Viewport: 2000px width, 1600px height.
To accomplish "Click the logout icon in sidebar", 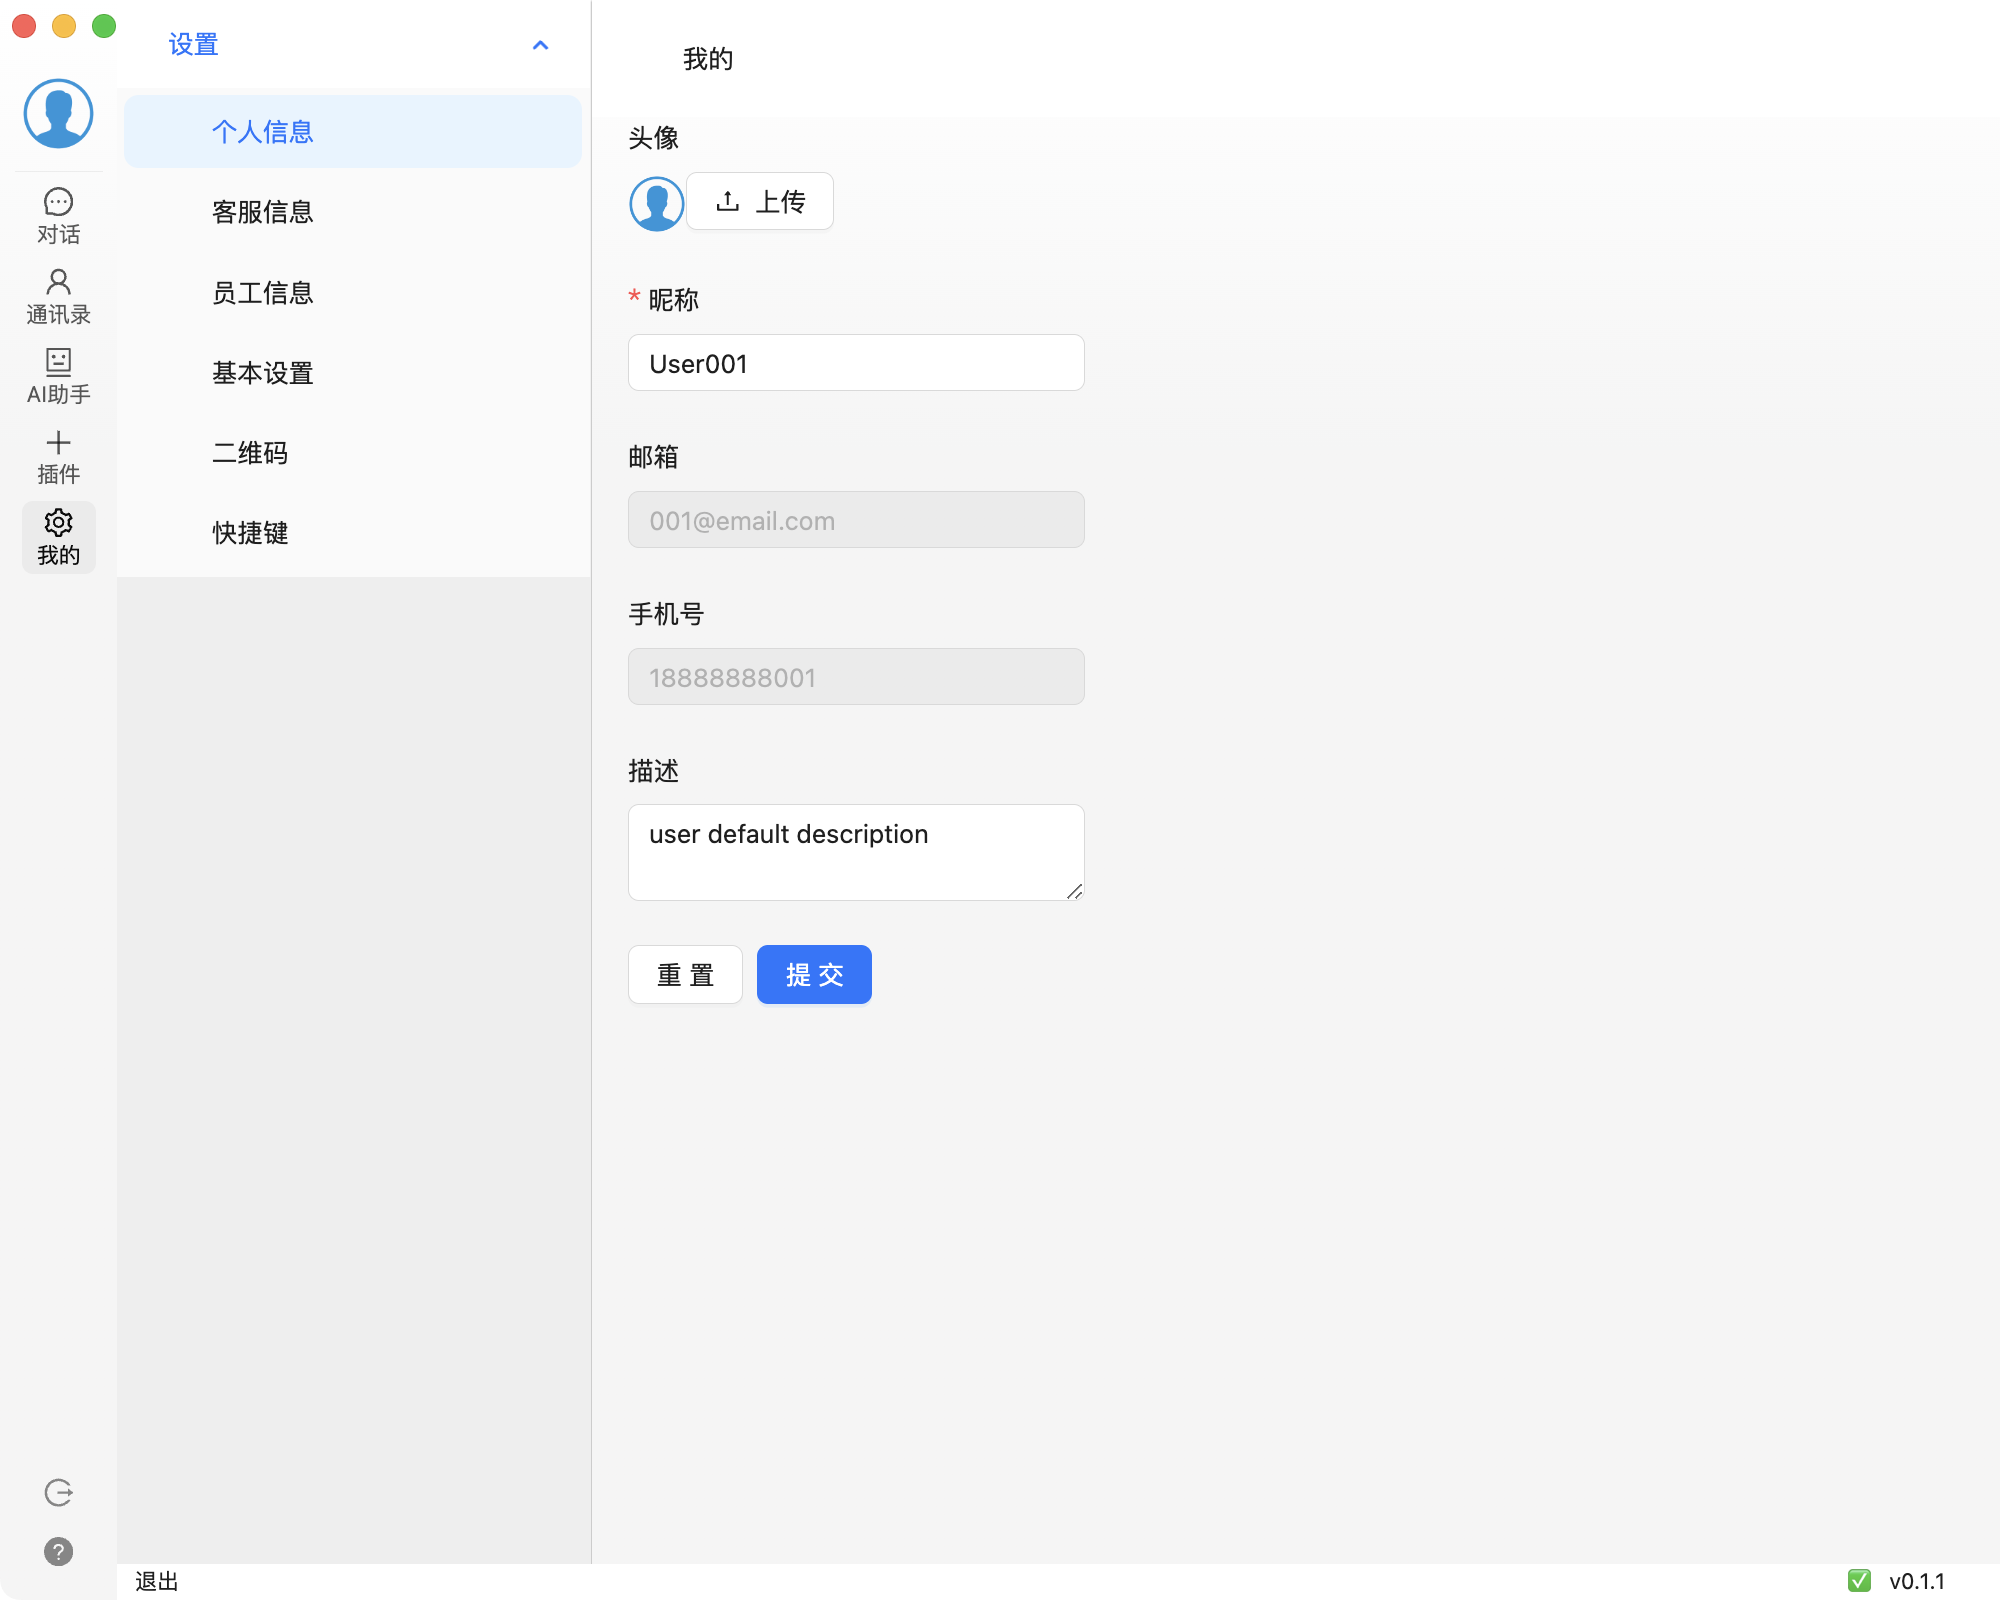I will tap(58, 1492).
